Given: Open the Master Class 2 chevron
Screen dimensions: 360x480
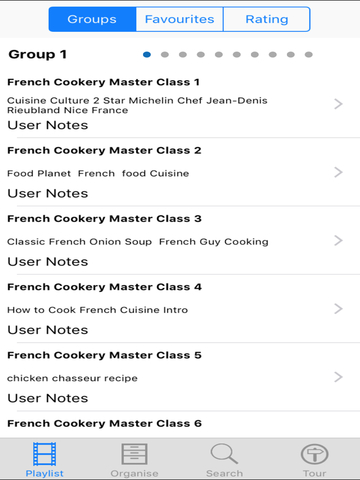Looking at the screenshot, I should 338,172.
